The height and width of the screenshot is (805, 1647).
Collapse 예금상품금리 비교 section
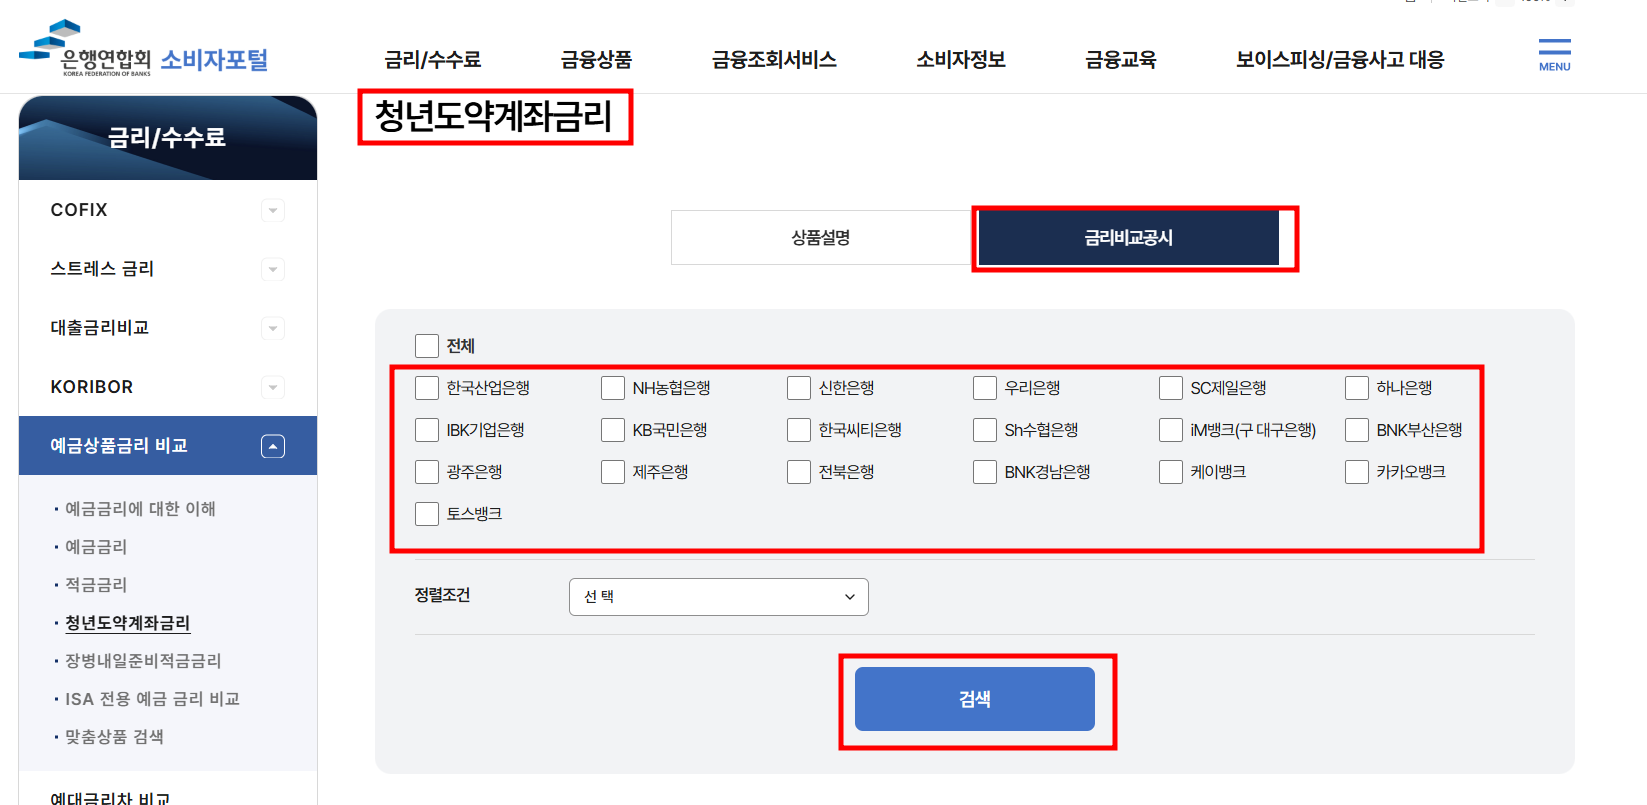tap(273, 446)
